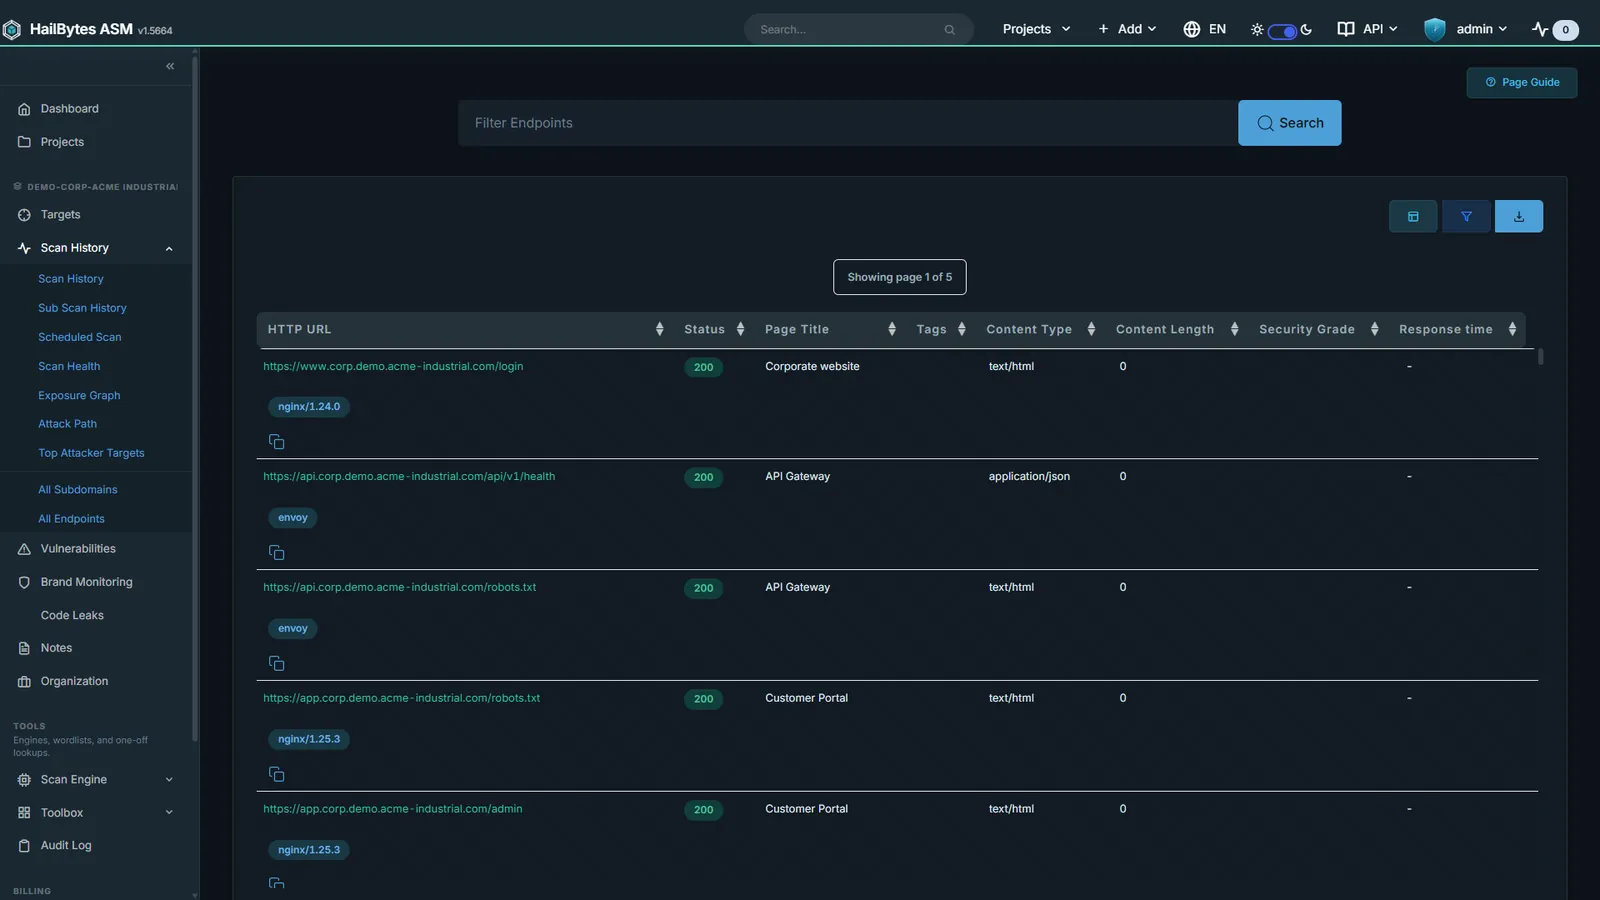Expand the Scan Engine section

[95, 780]
